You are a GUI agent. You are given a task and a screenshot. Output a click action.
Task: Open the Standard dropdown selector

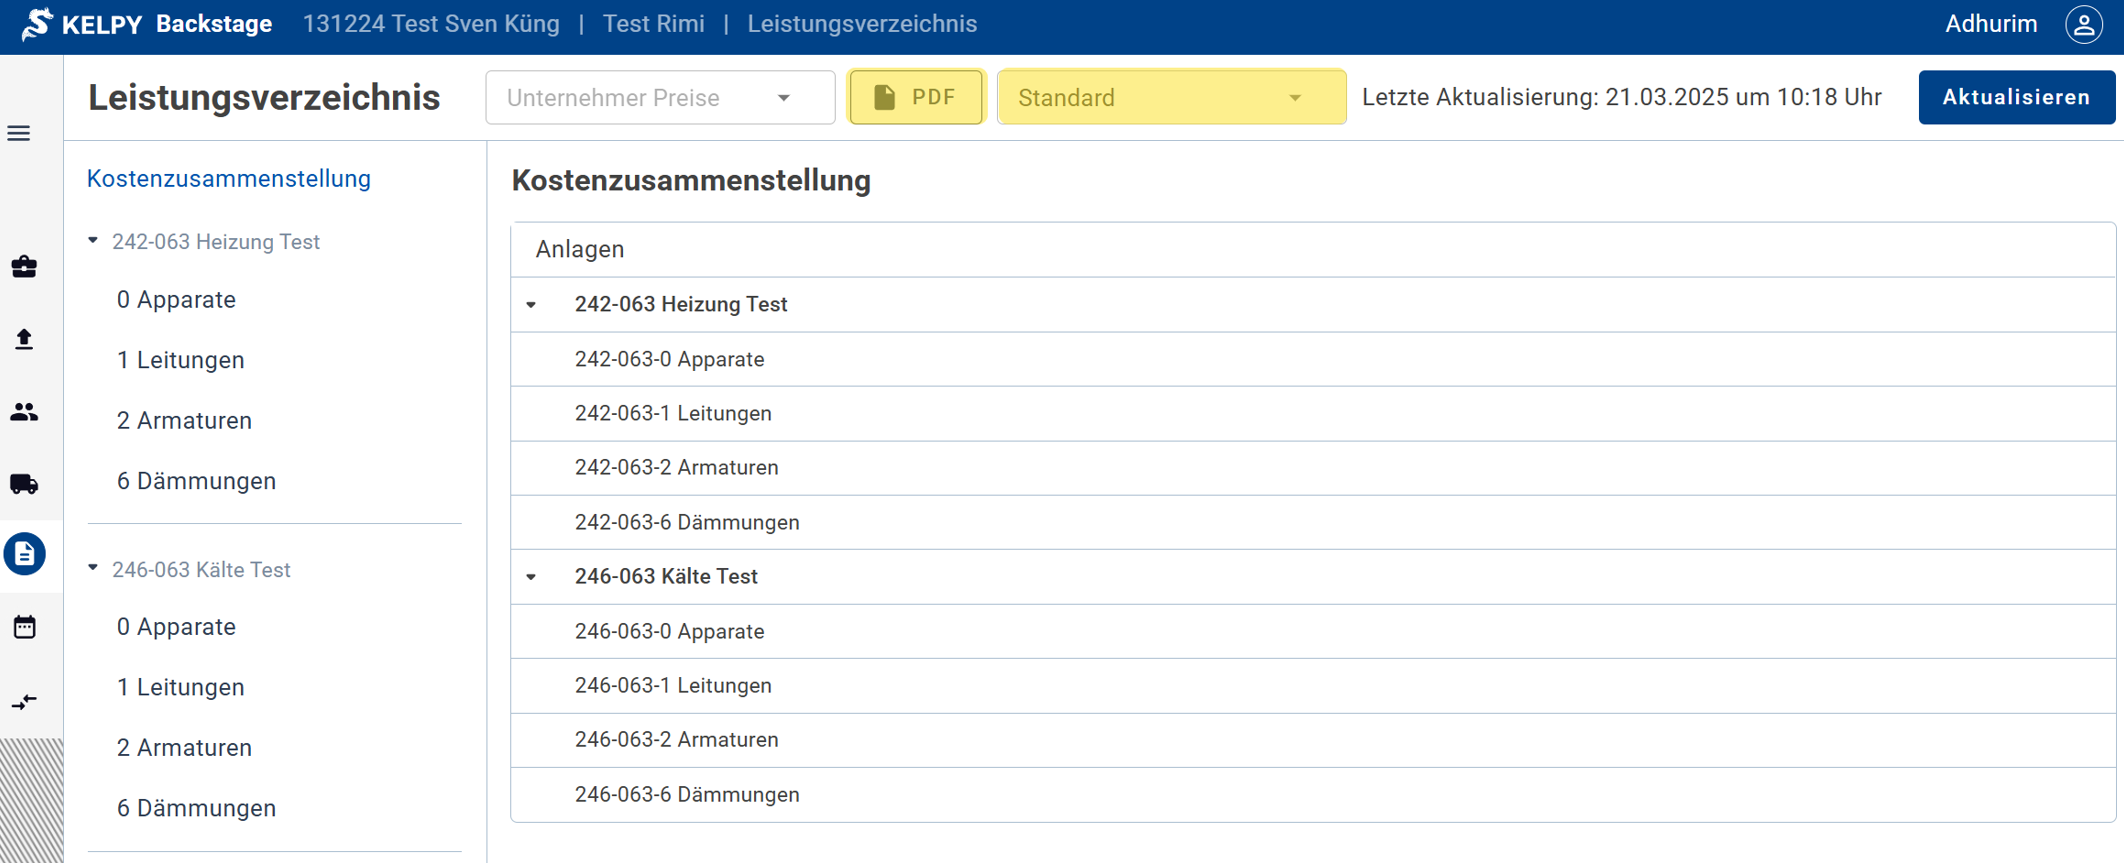(x=1170, y=98)
